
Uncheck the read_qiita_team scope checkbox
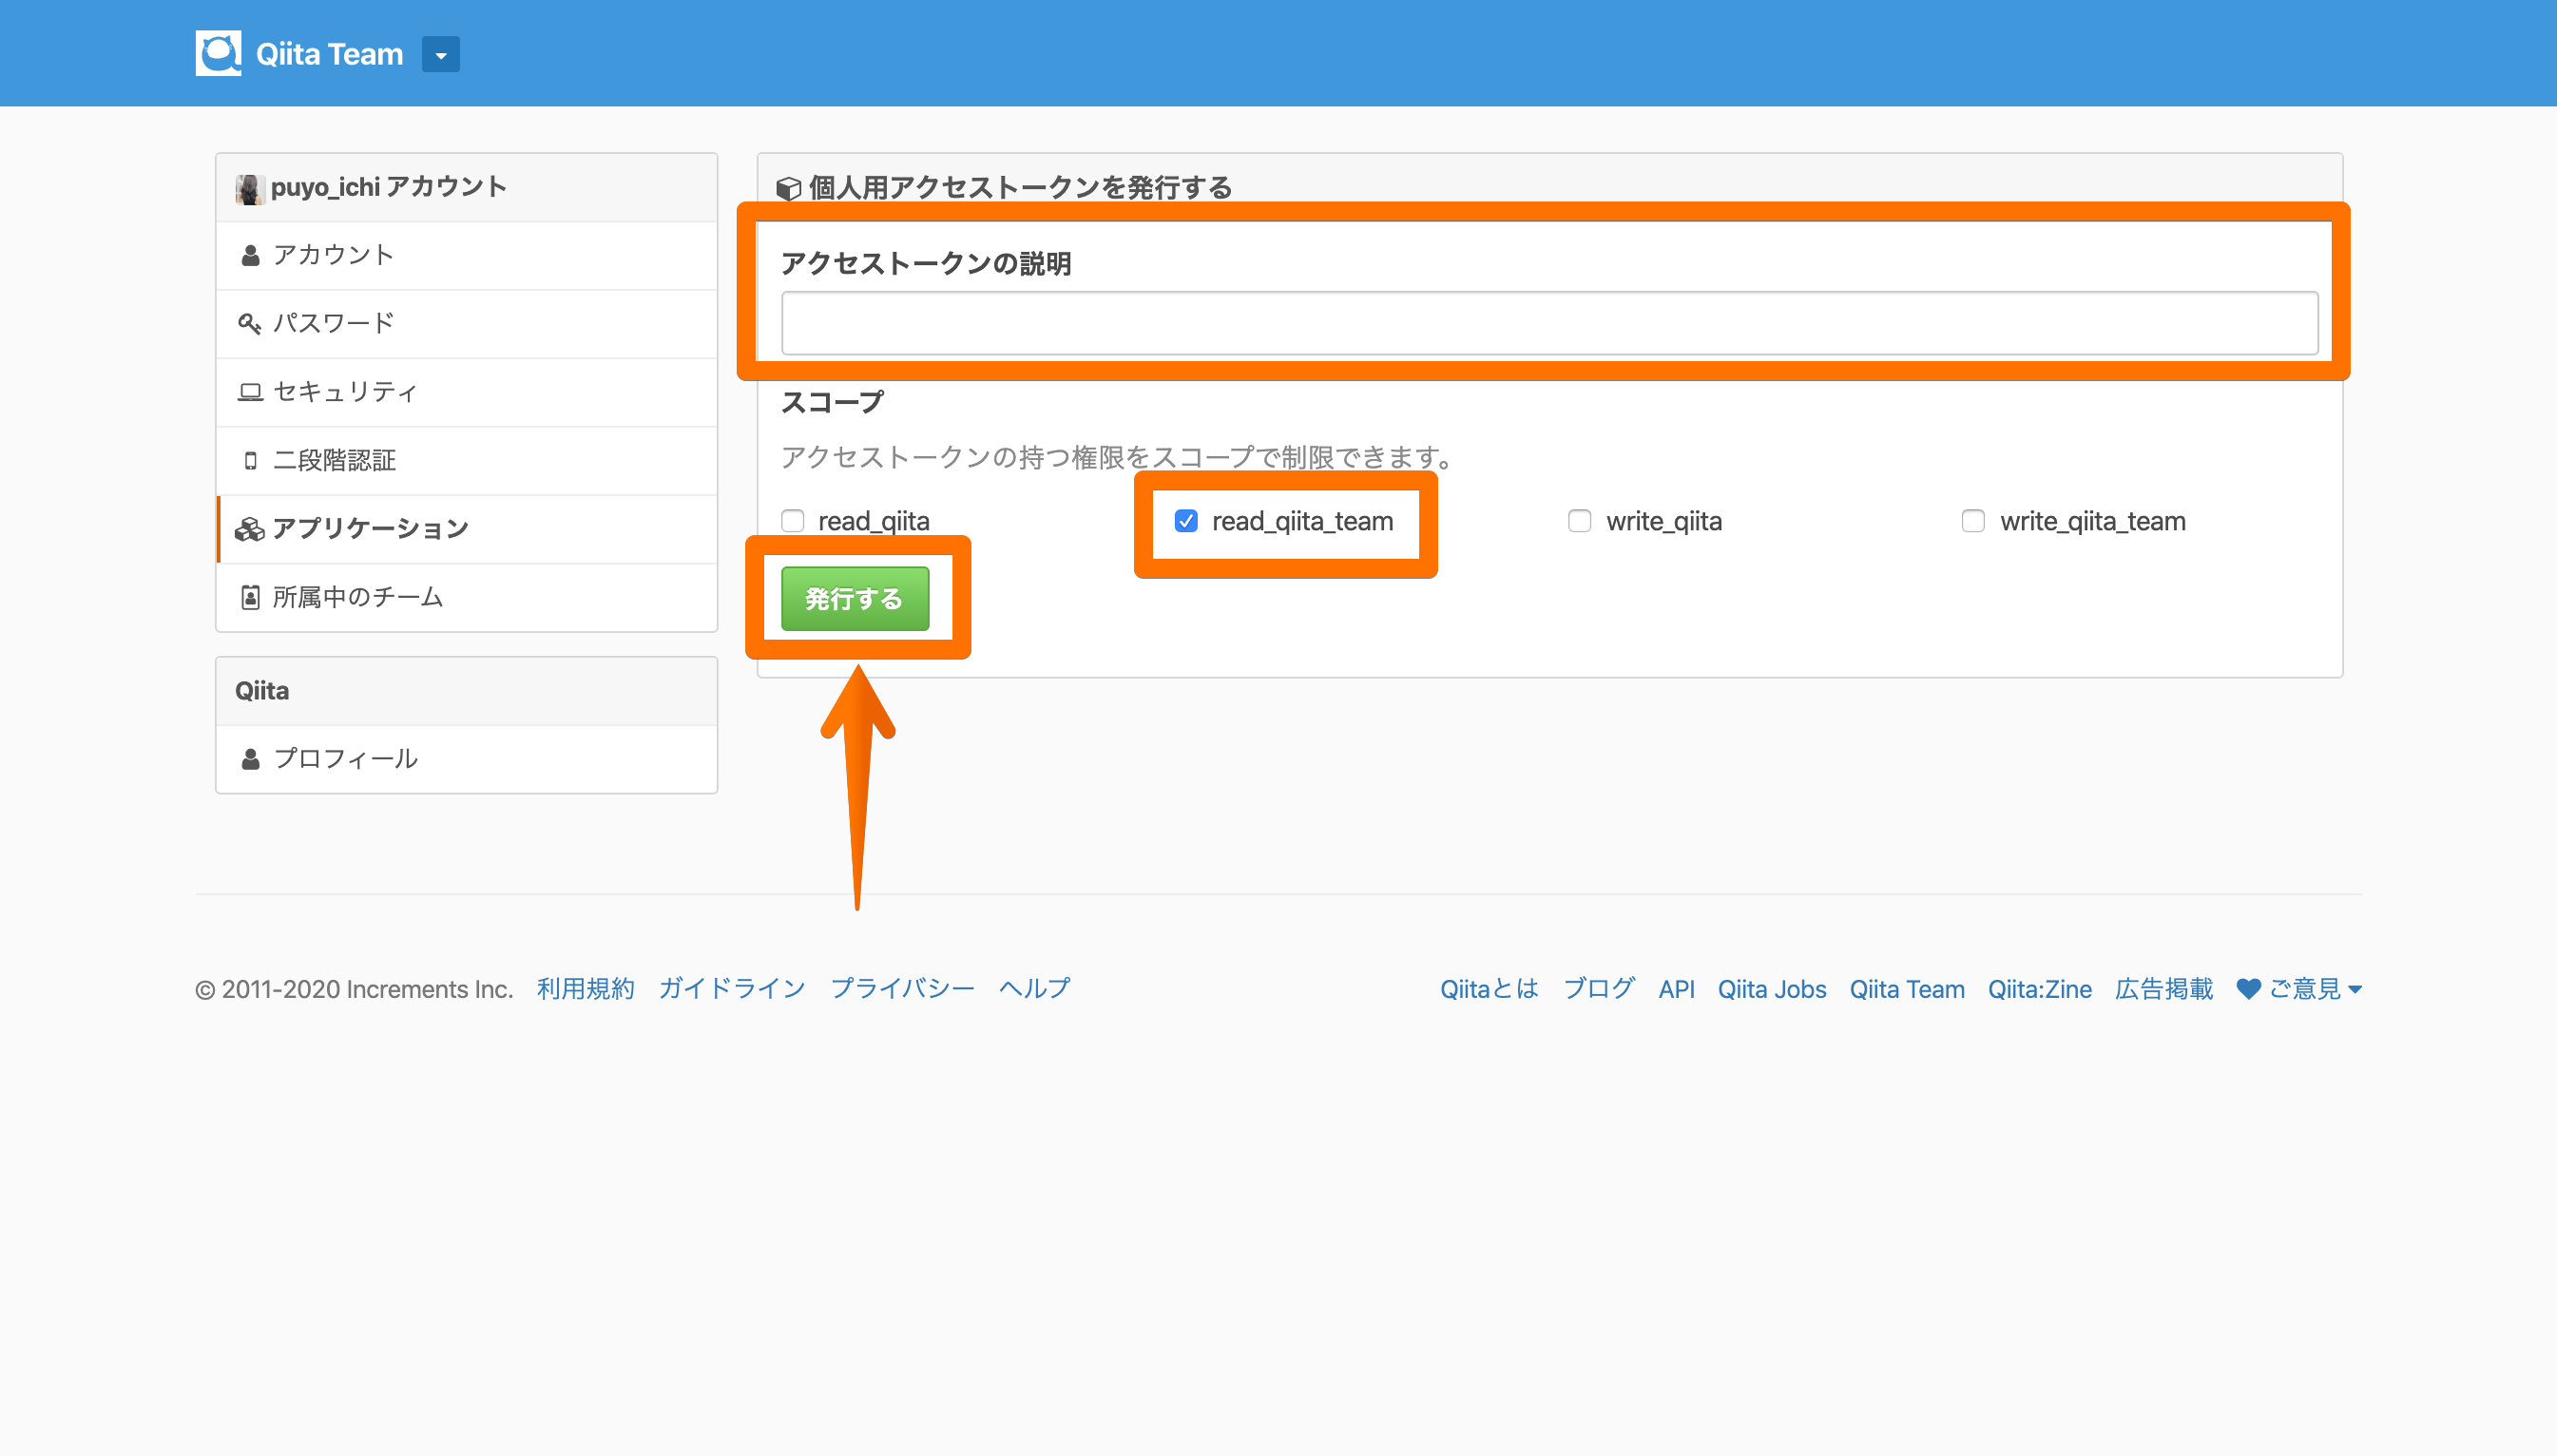[1186, 521]
